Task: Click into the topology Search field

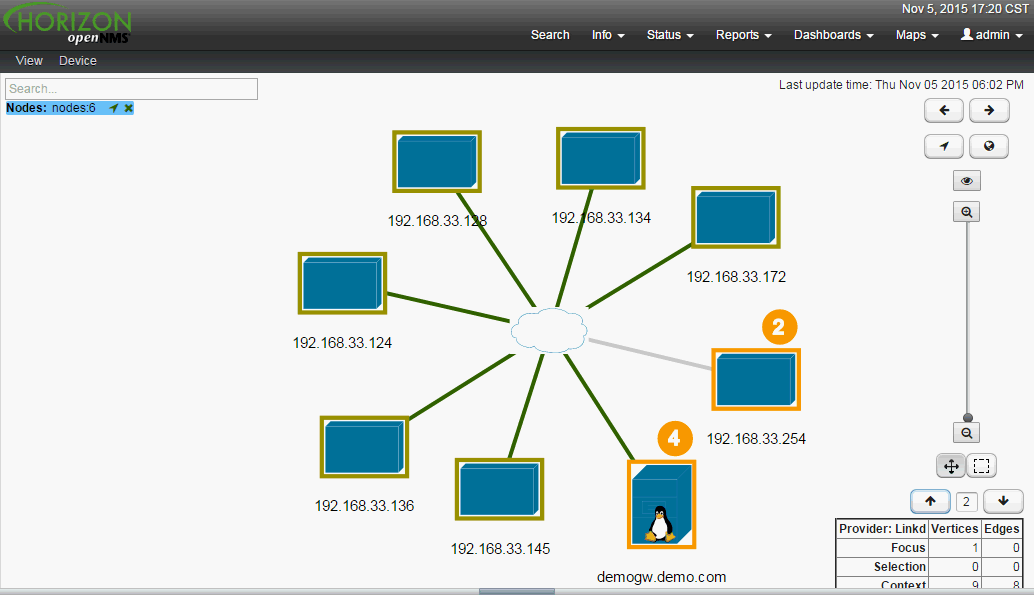Action: tap(131, 89)
